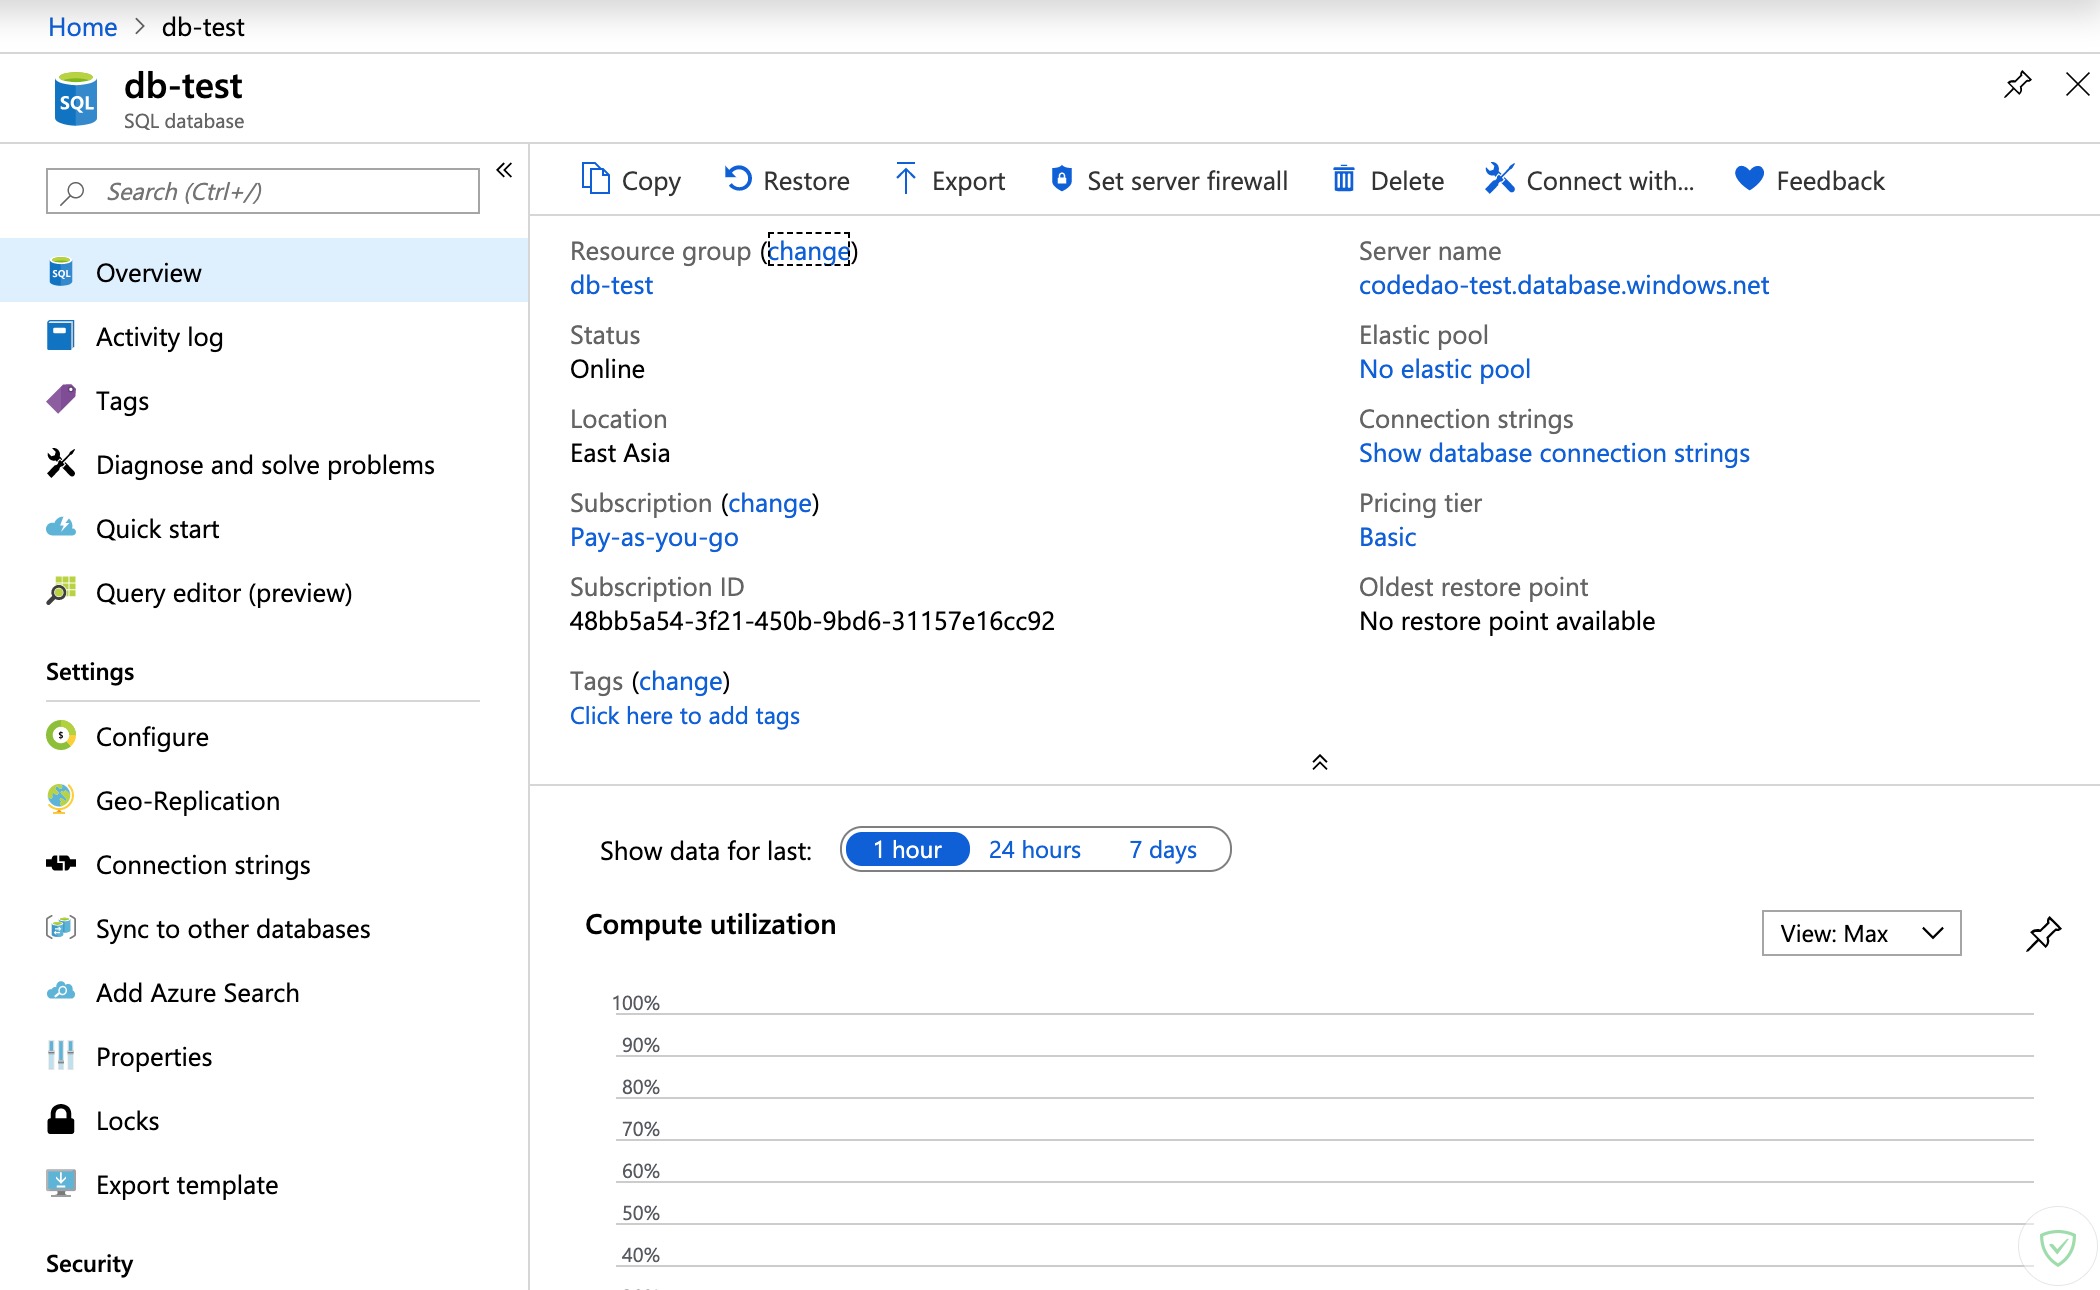Screen dimensions: 2100x1290
Task: Open Activity log in the sidebar
Action: 159,337
